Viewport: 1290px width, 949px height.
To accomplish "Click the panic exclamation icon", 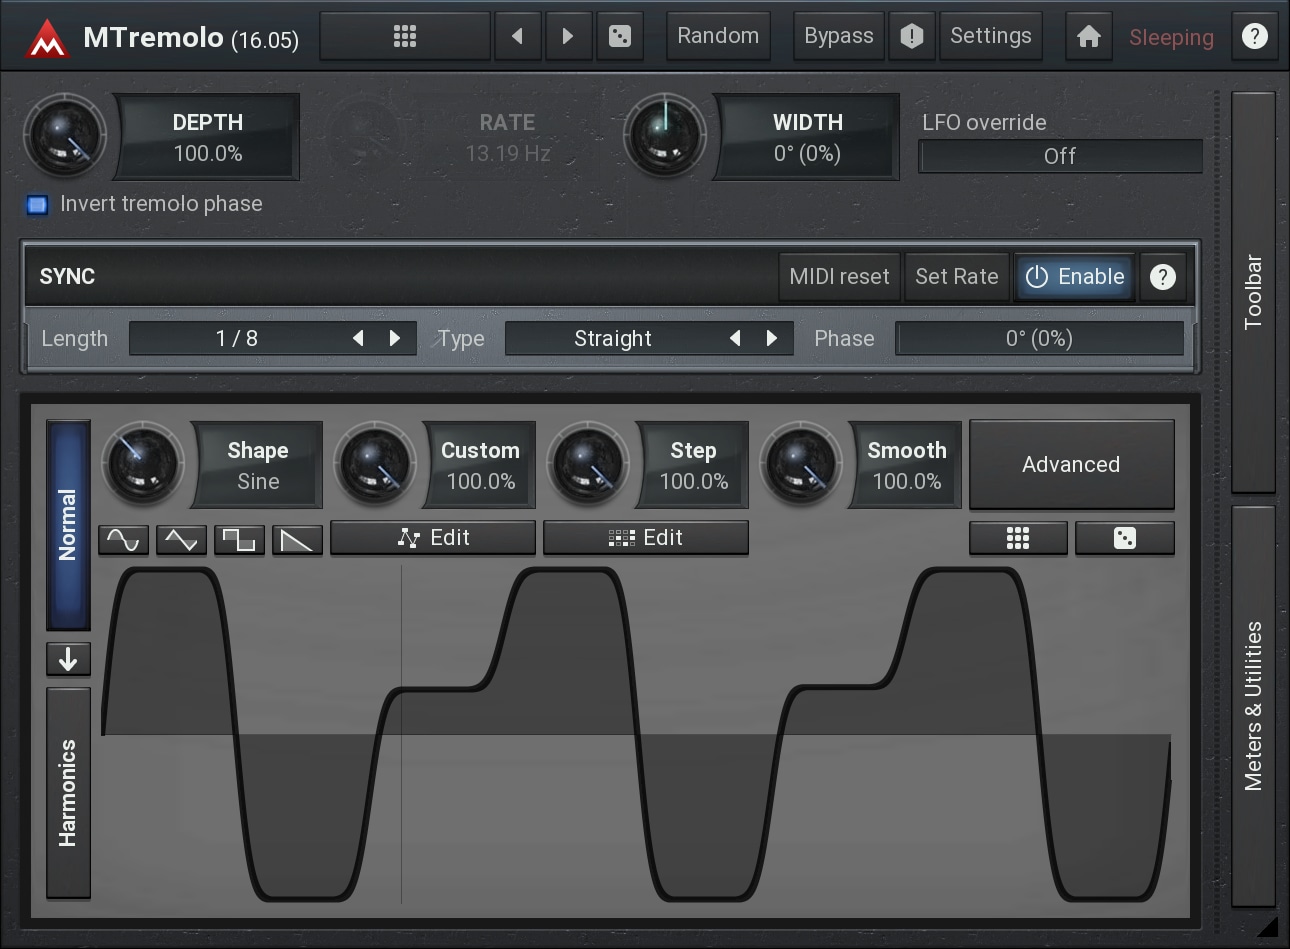I will pyautogui.click(x=911, y=37).
